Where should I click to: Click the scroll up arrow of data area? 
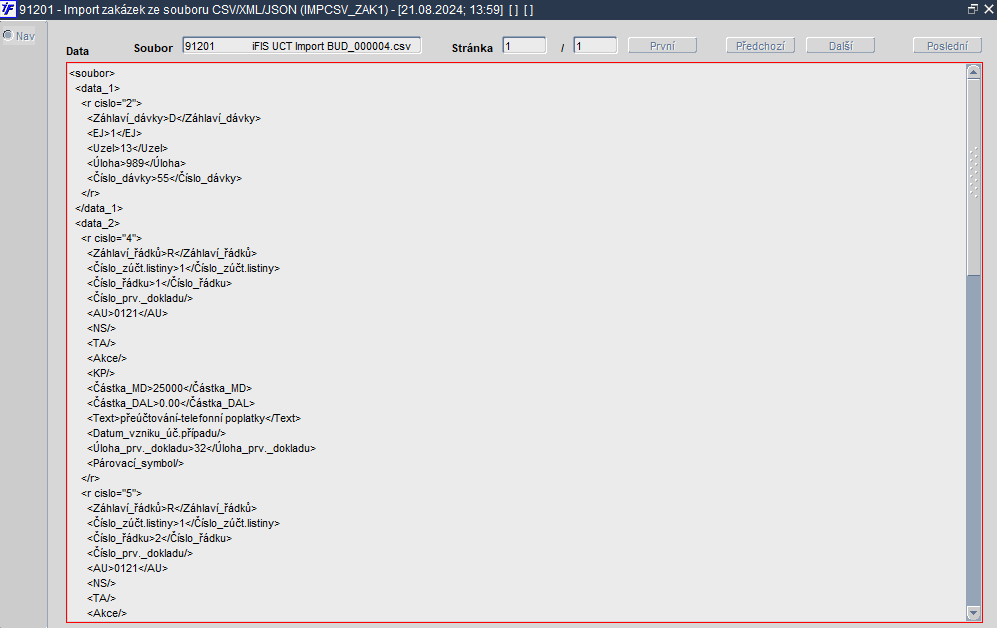coord(973,72)
